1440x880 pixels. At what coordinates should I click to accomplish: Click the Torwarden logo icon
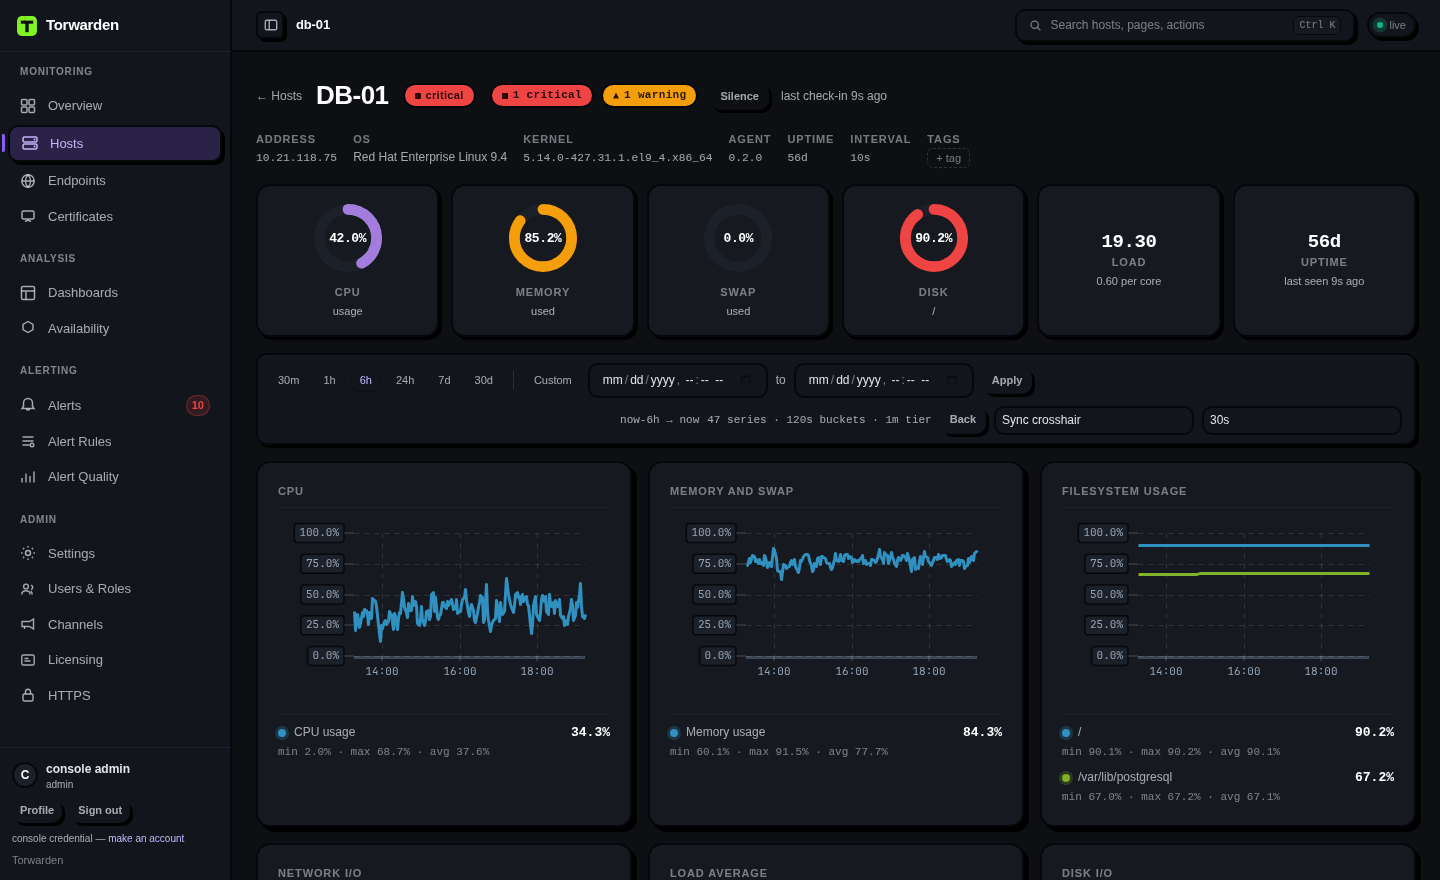click(27, 26)
